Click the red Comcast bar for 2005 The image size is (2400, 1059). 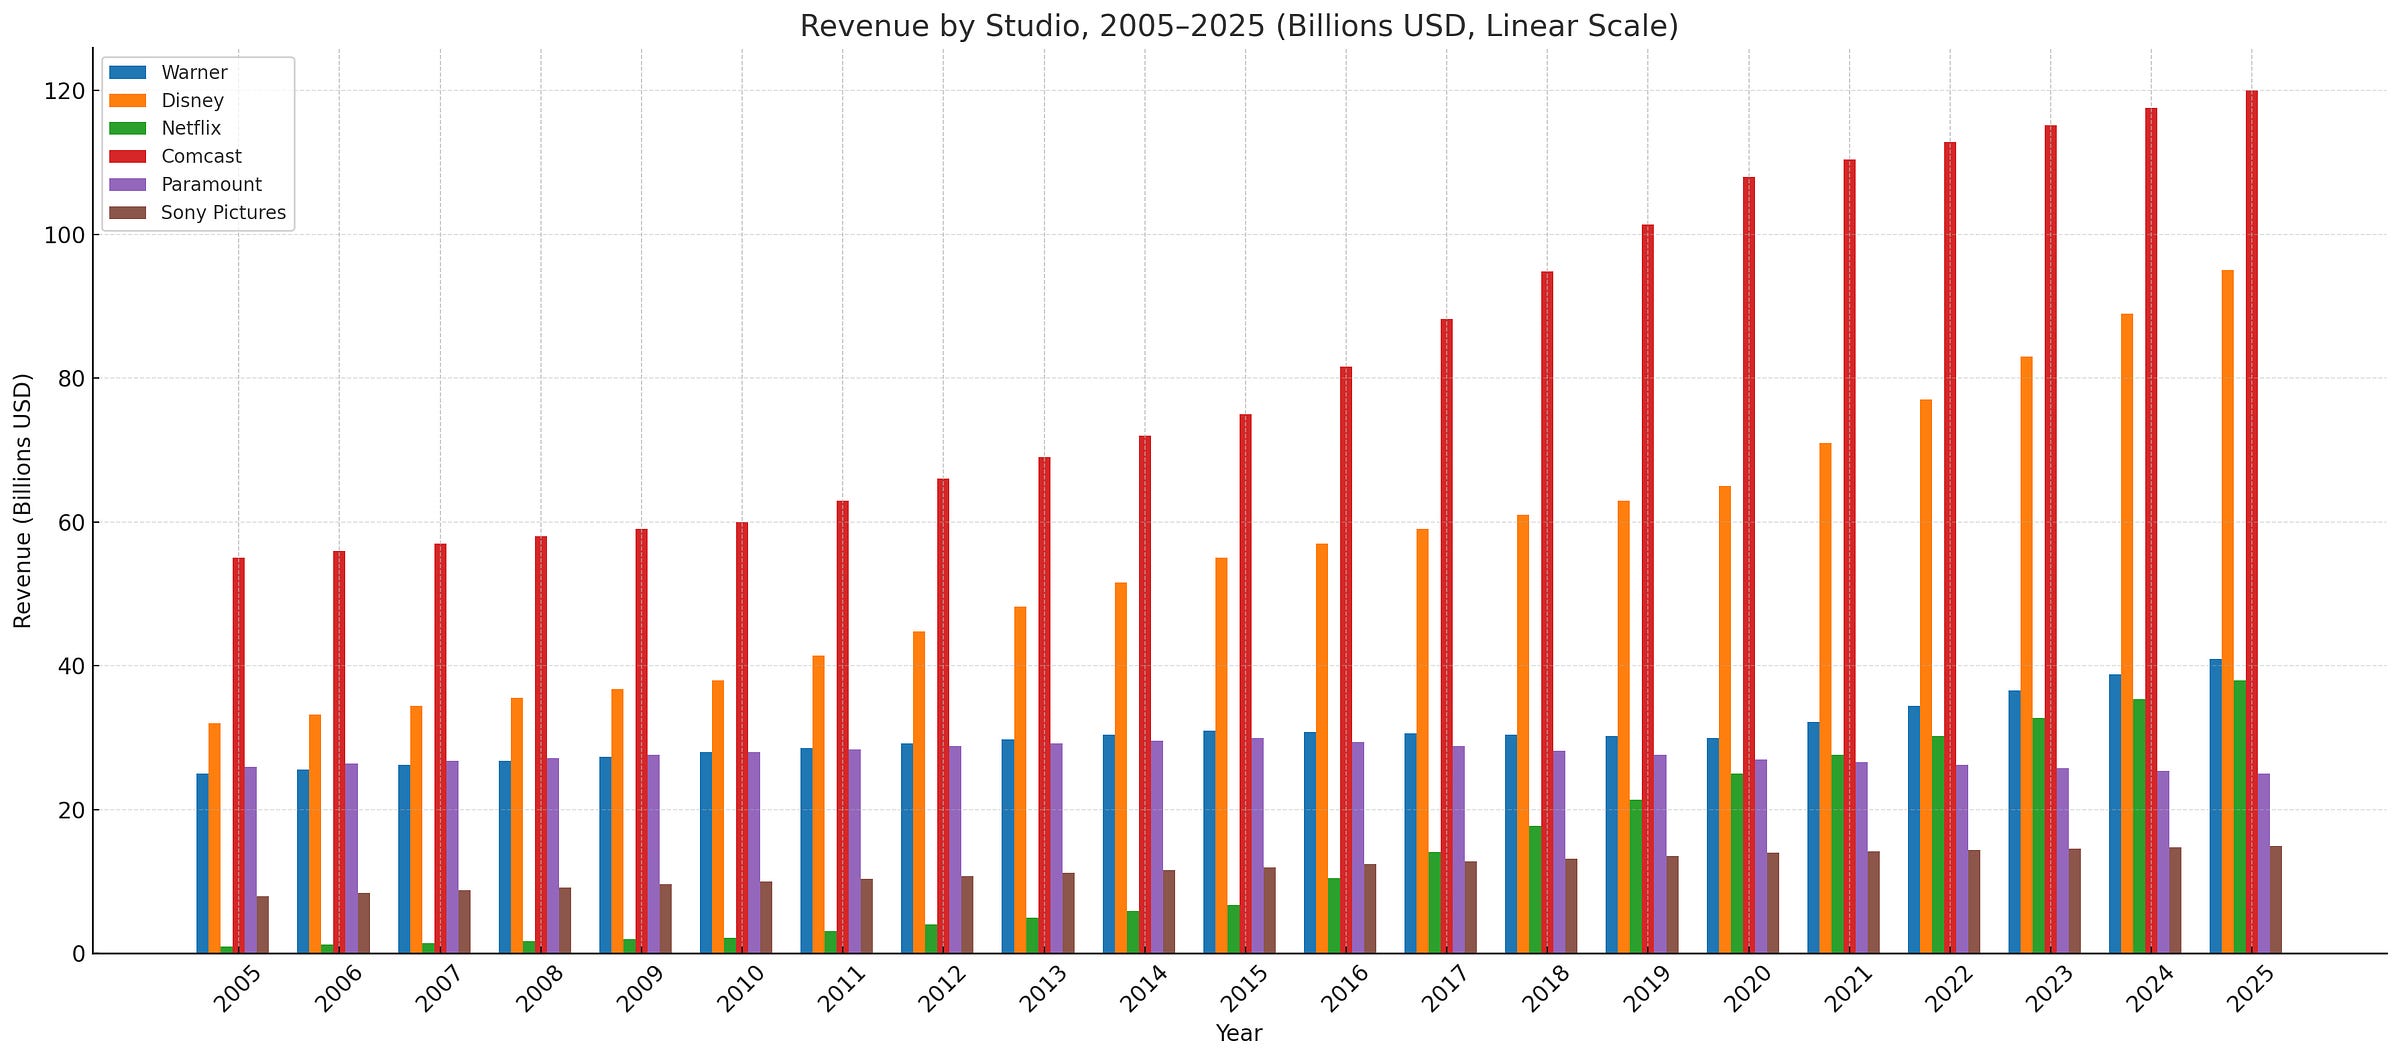[239, 756]
